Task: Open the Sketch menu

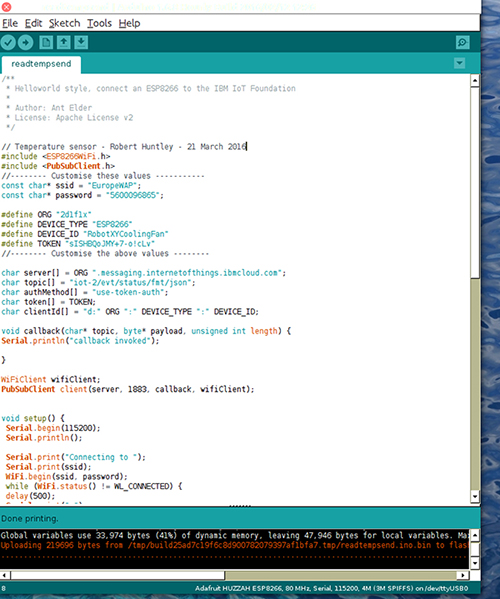Action: [65, 23]
